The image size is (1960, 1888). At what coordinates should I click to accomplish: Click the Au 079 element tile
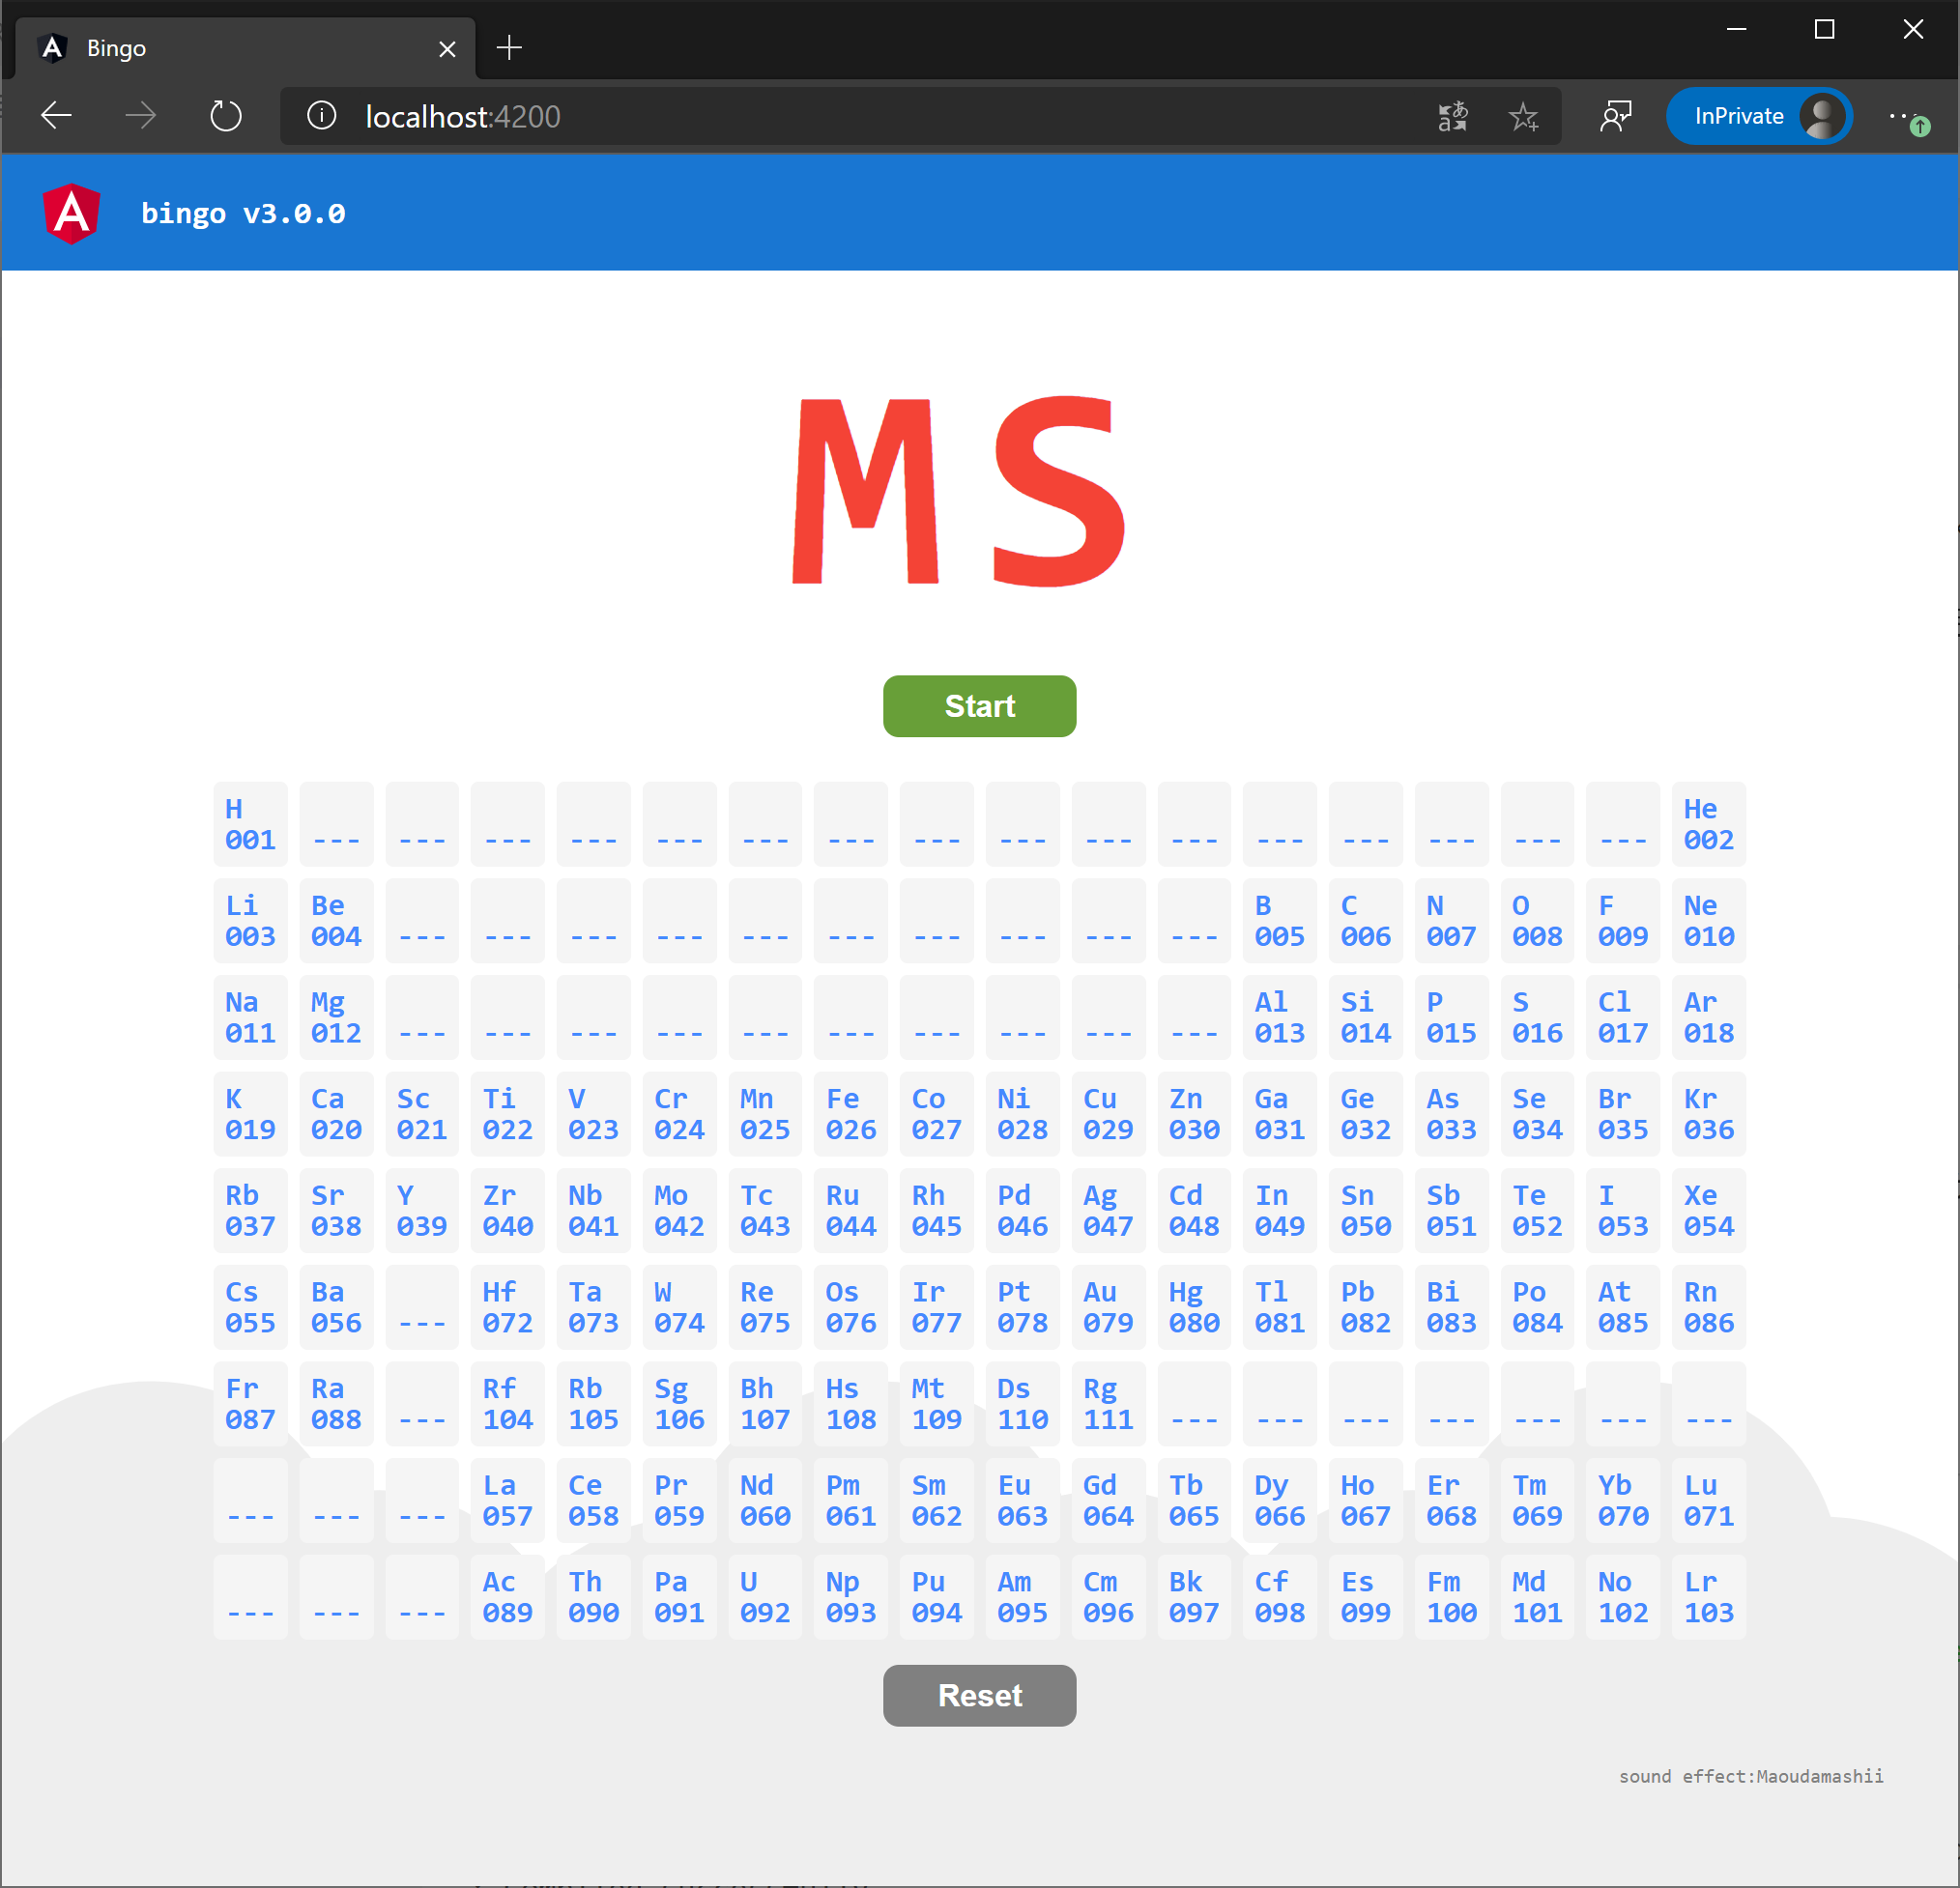point(1108,1307)
